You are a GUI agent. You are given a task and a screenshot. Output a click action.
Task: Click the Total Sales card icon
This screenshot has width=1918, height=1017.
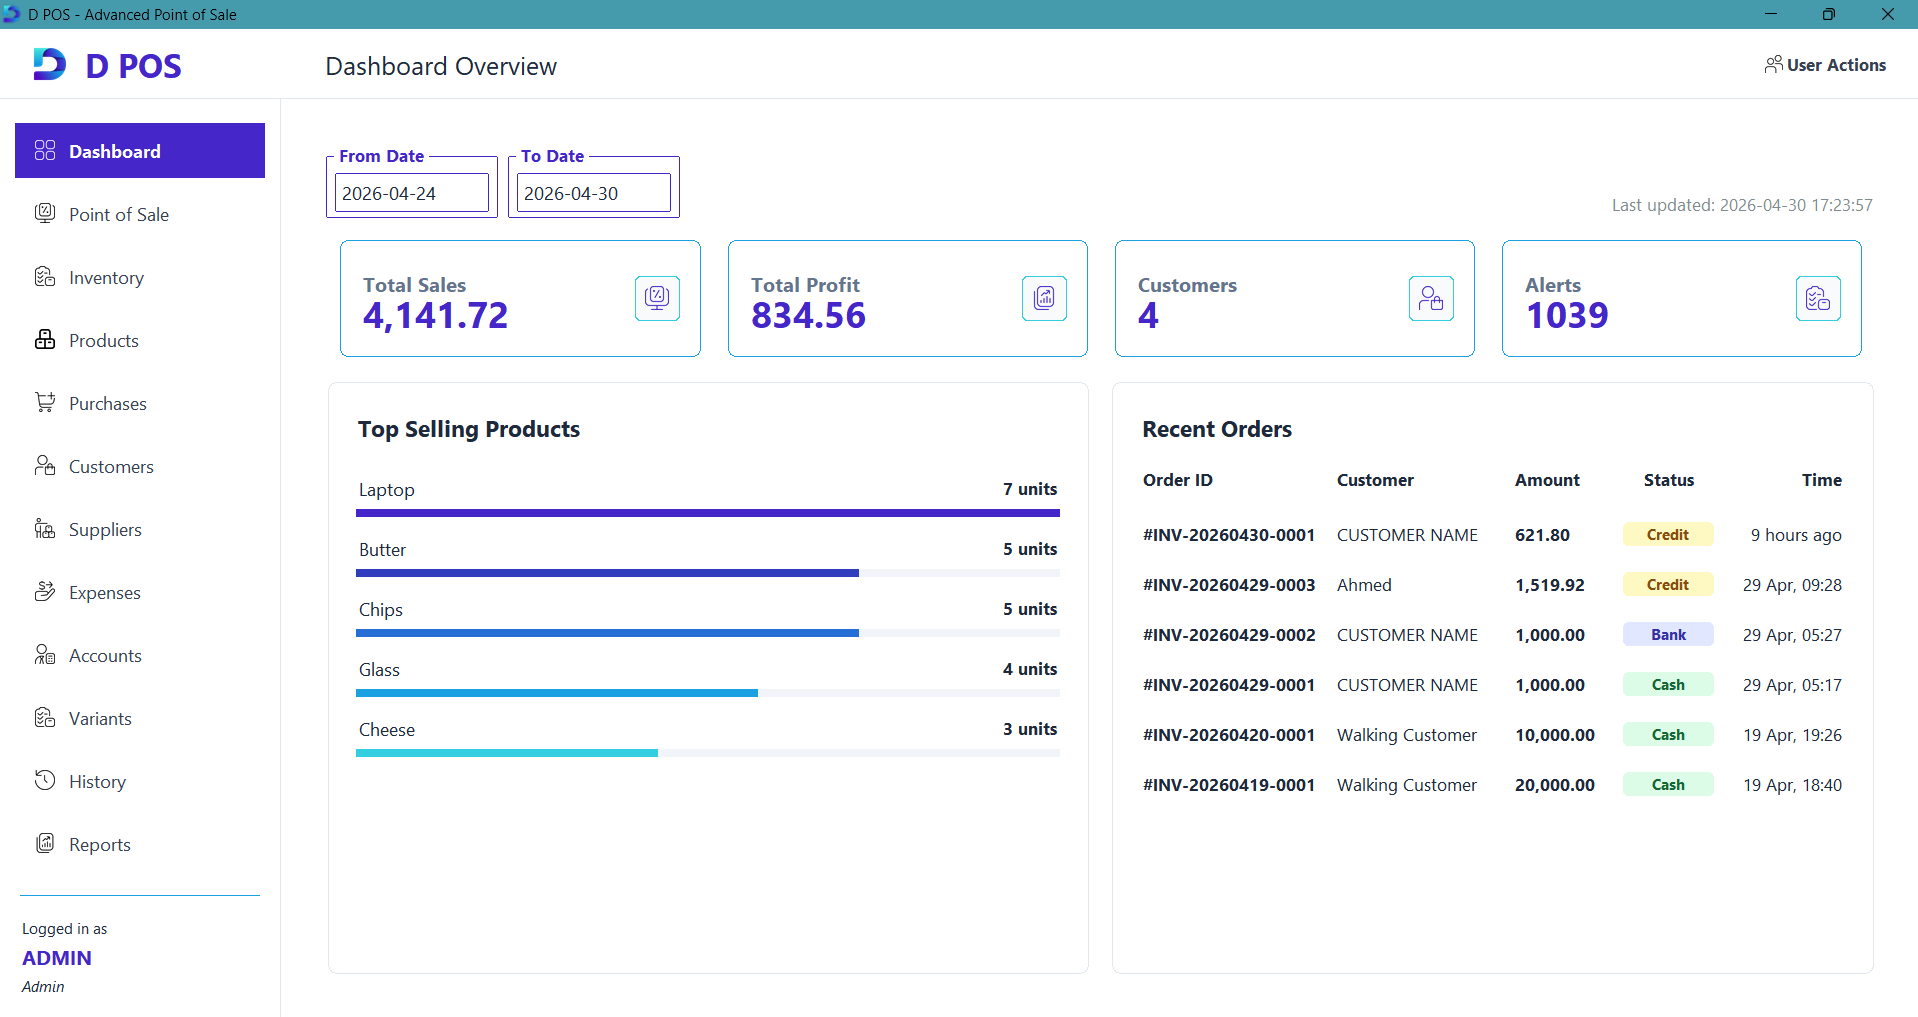(657, 298)
